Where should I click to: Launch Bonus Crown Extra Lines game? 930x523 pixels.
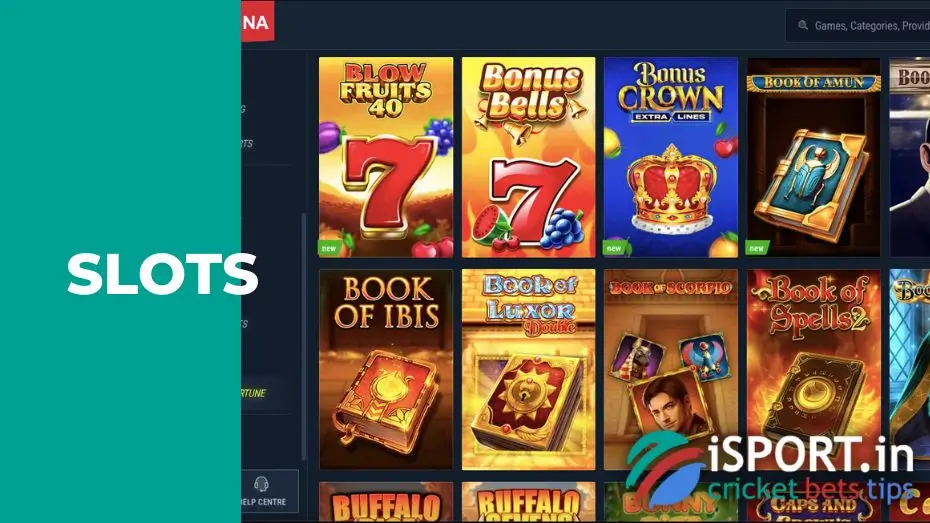tap(671, 157)
